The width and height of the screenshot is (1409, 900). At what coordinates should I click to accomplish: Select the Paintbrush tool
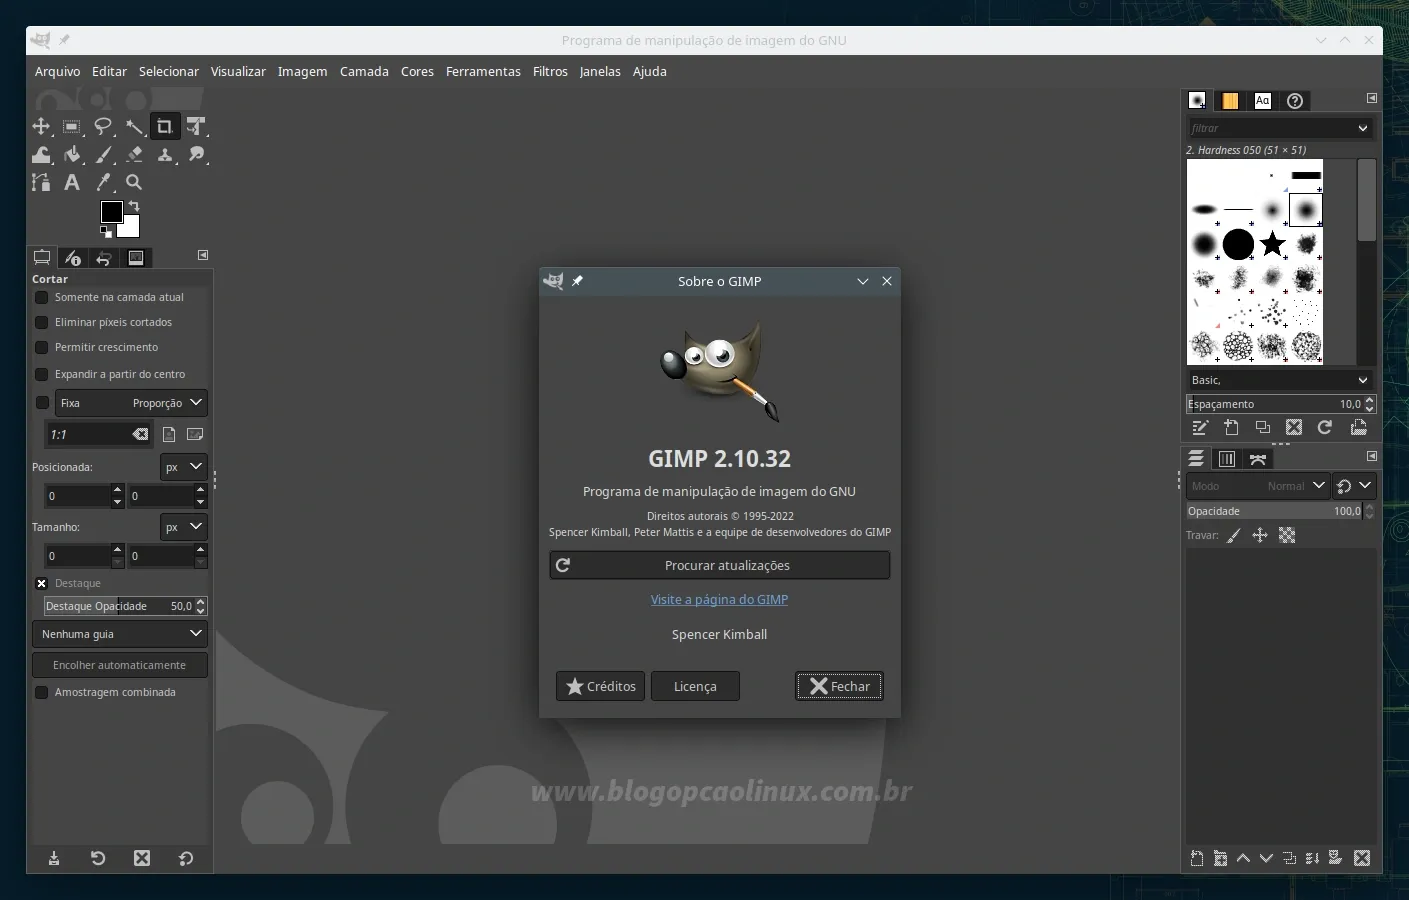click(103, 154)
